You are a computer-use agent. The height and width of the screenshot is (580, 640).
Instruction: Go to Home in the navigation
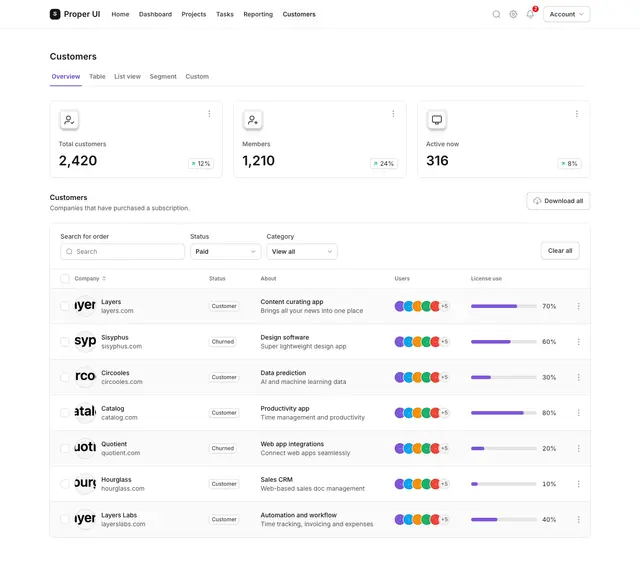coord(120,14)
